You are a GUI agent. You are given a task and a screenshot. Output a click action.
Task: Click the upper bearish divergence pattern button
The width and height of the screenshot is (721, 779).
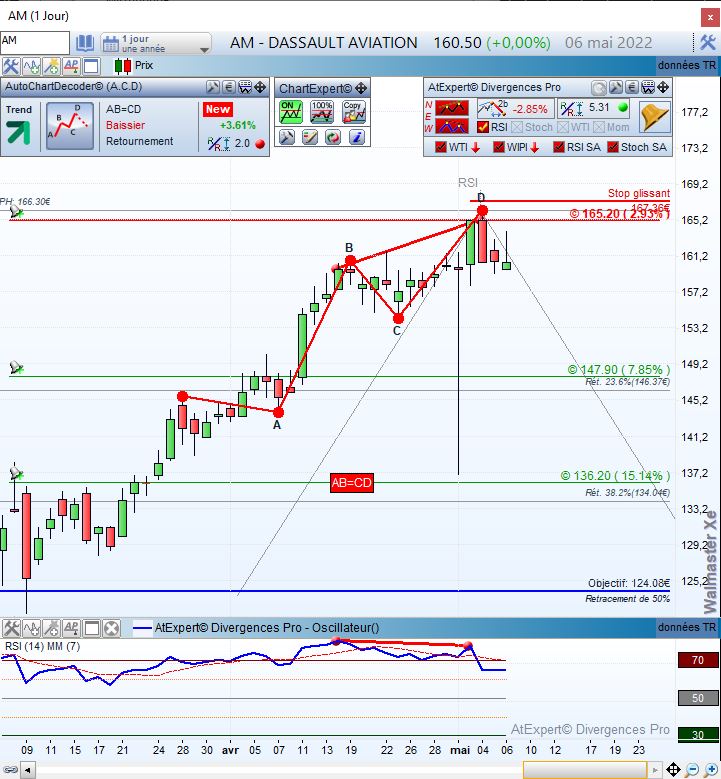[x=452, y=107]
